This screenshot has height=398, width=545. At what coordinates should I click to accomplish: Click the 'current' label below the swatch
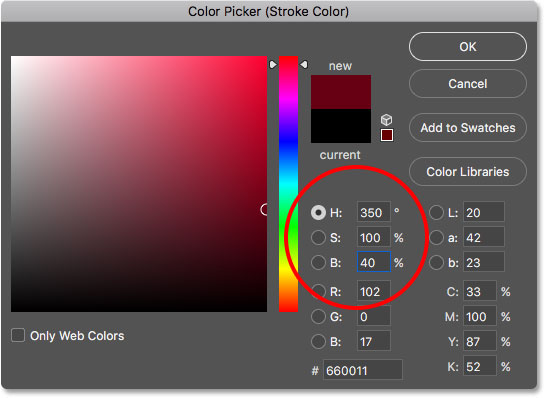tap(340, 155)
